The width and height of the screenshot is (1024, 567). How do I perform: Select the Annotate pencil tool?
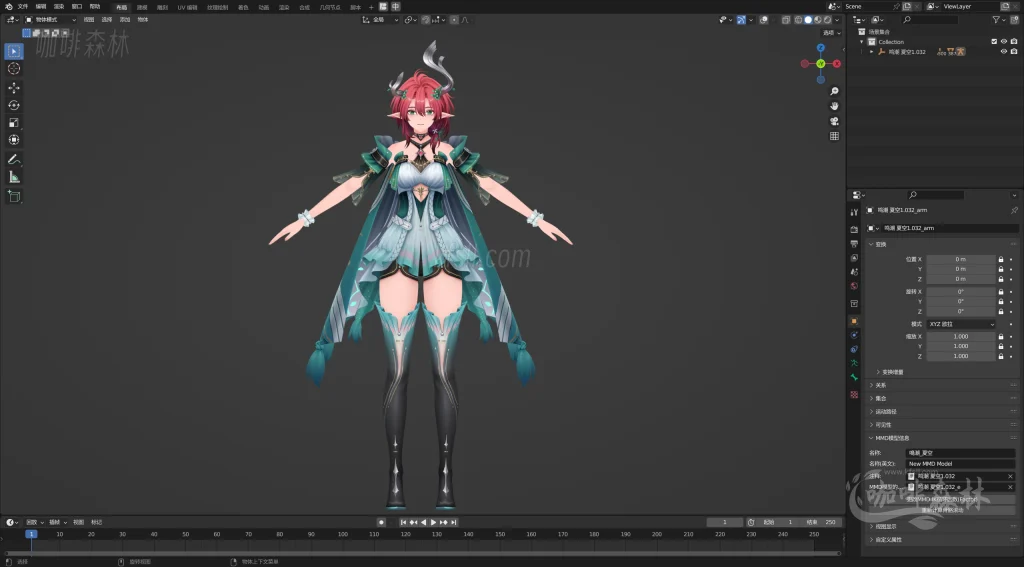14,159
